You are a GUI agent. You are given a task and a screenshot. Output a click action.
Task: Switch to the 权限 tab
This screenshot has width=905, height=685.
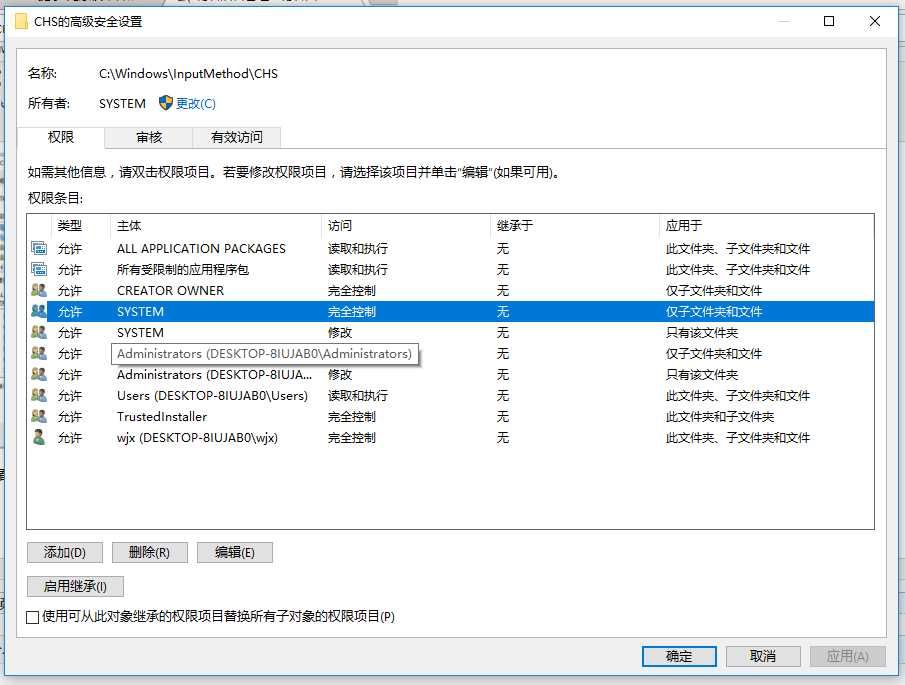61,137
